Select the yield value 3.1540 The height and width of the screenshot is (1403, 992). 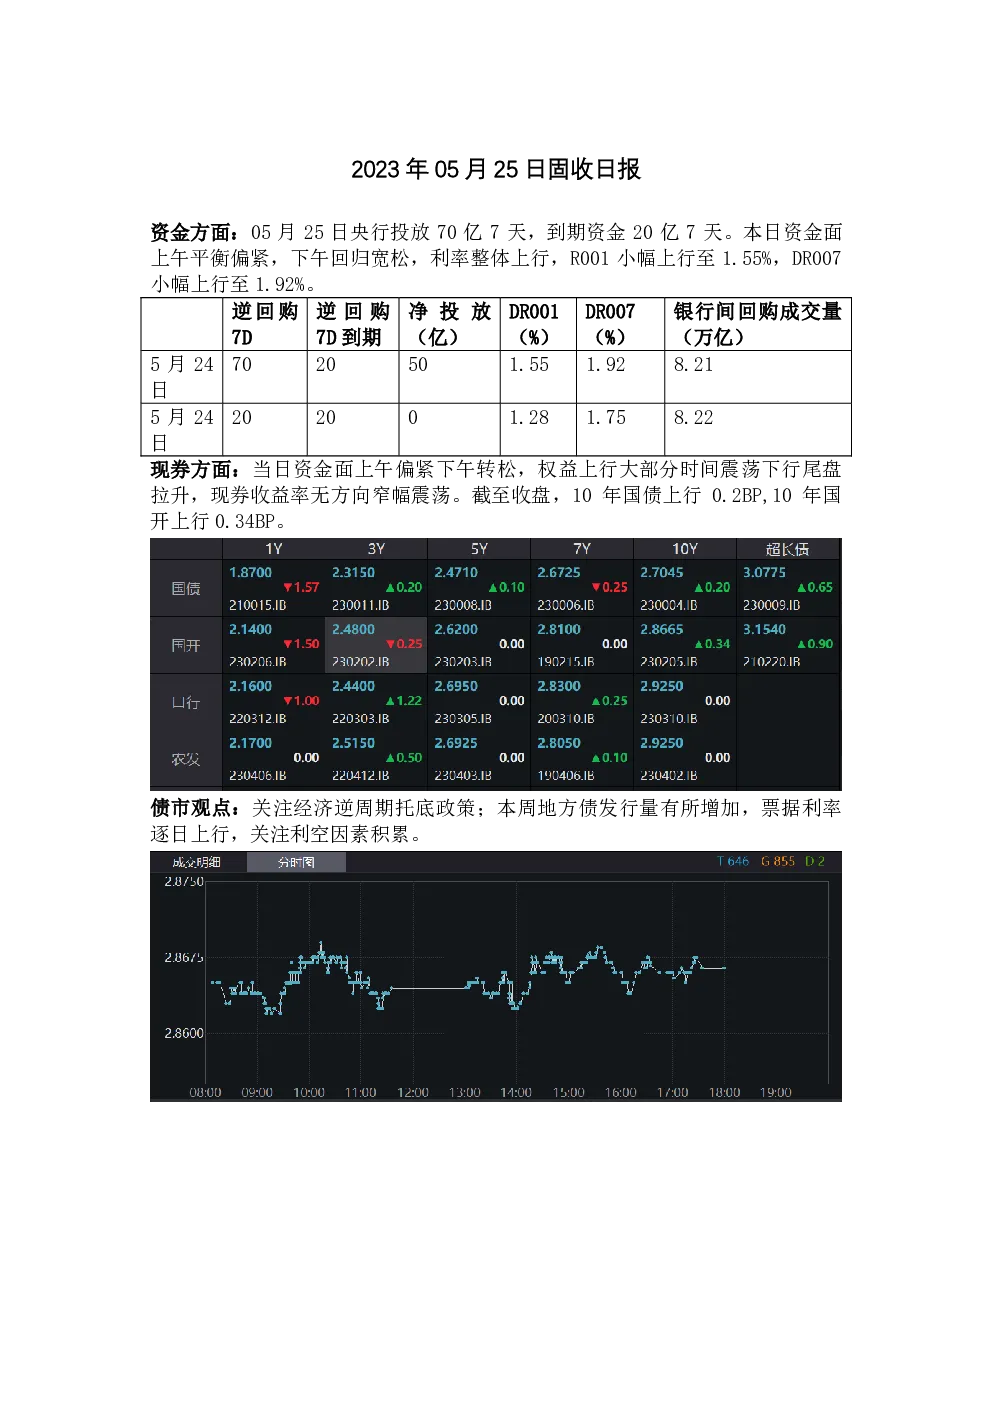coord(765,630)
